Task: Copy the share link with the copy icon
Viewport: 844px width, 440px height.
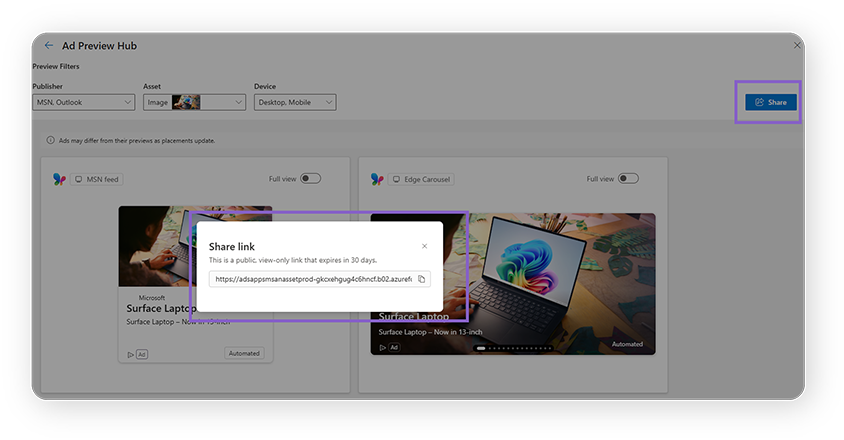Action: [x=422, y=279]
